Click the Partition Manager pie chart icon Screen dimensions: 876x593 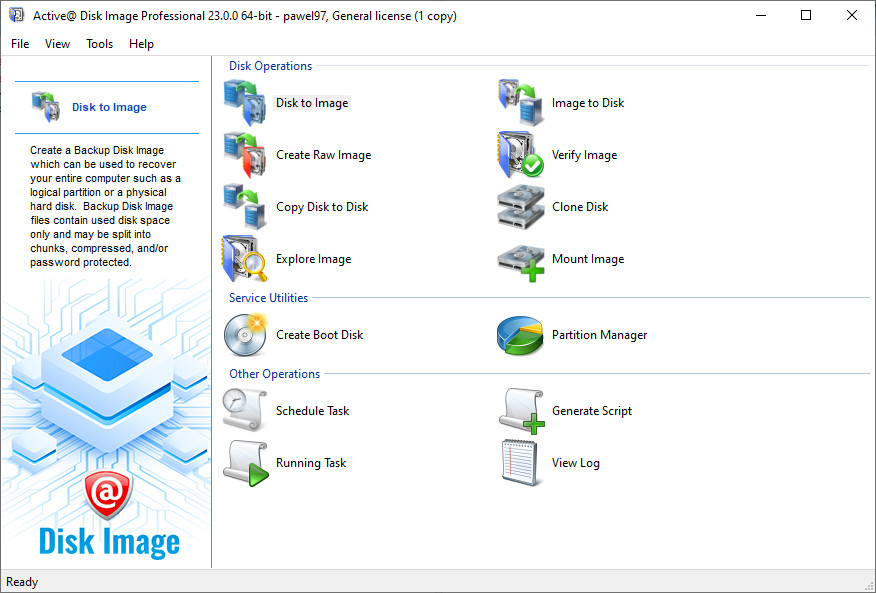pyautogui.click(x=520, y=335)
